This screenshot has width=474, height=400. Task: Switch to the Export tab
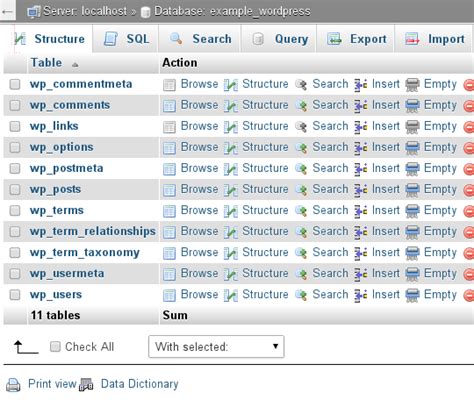tap(355, 39)
